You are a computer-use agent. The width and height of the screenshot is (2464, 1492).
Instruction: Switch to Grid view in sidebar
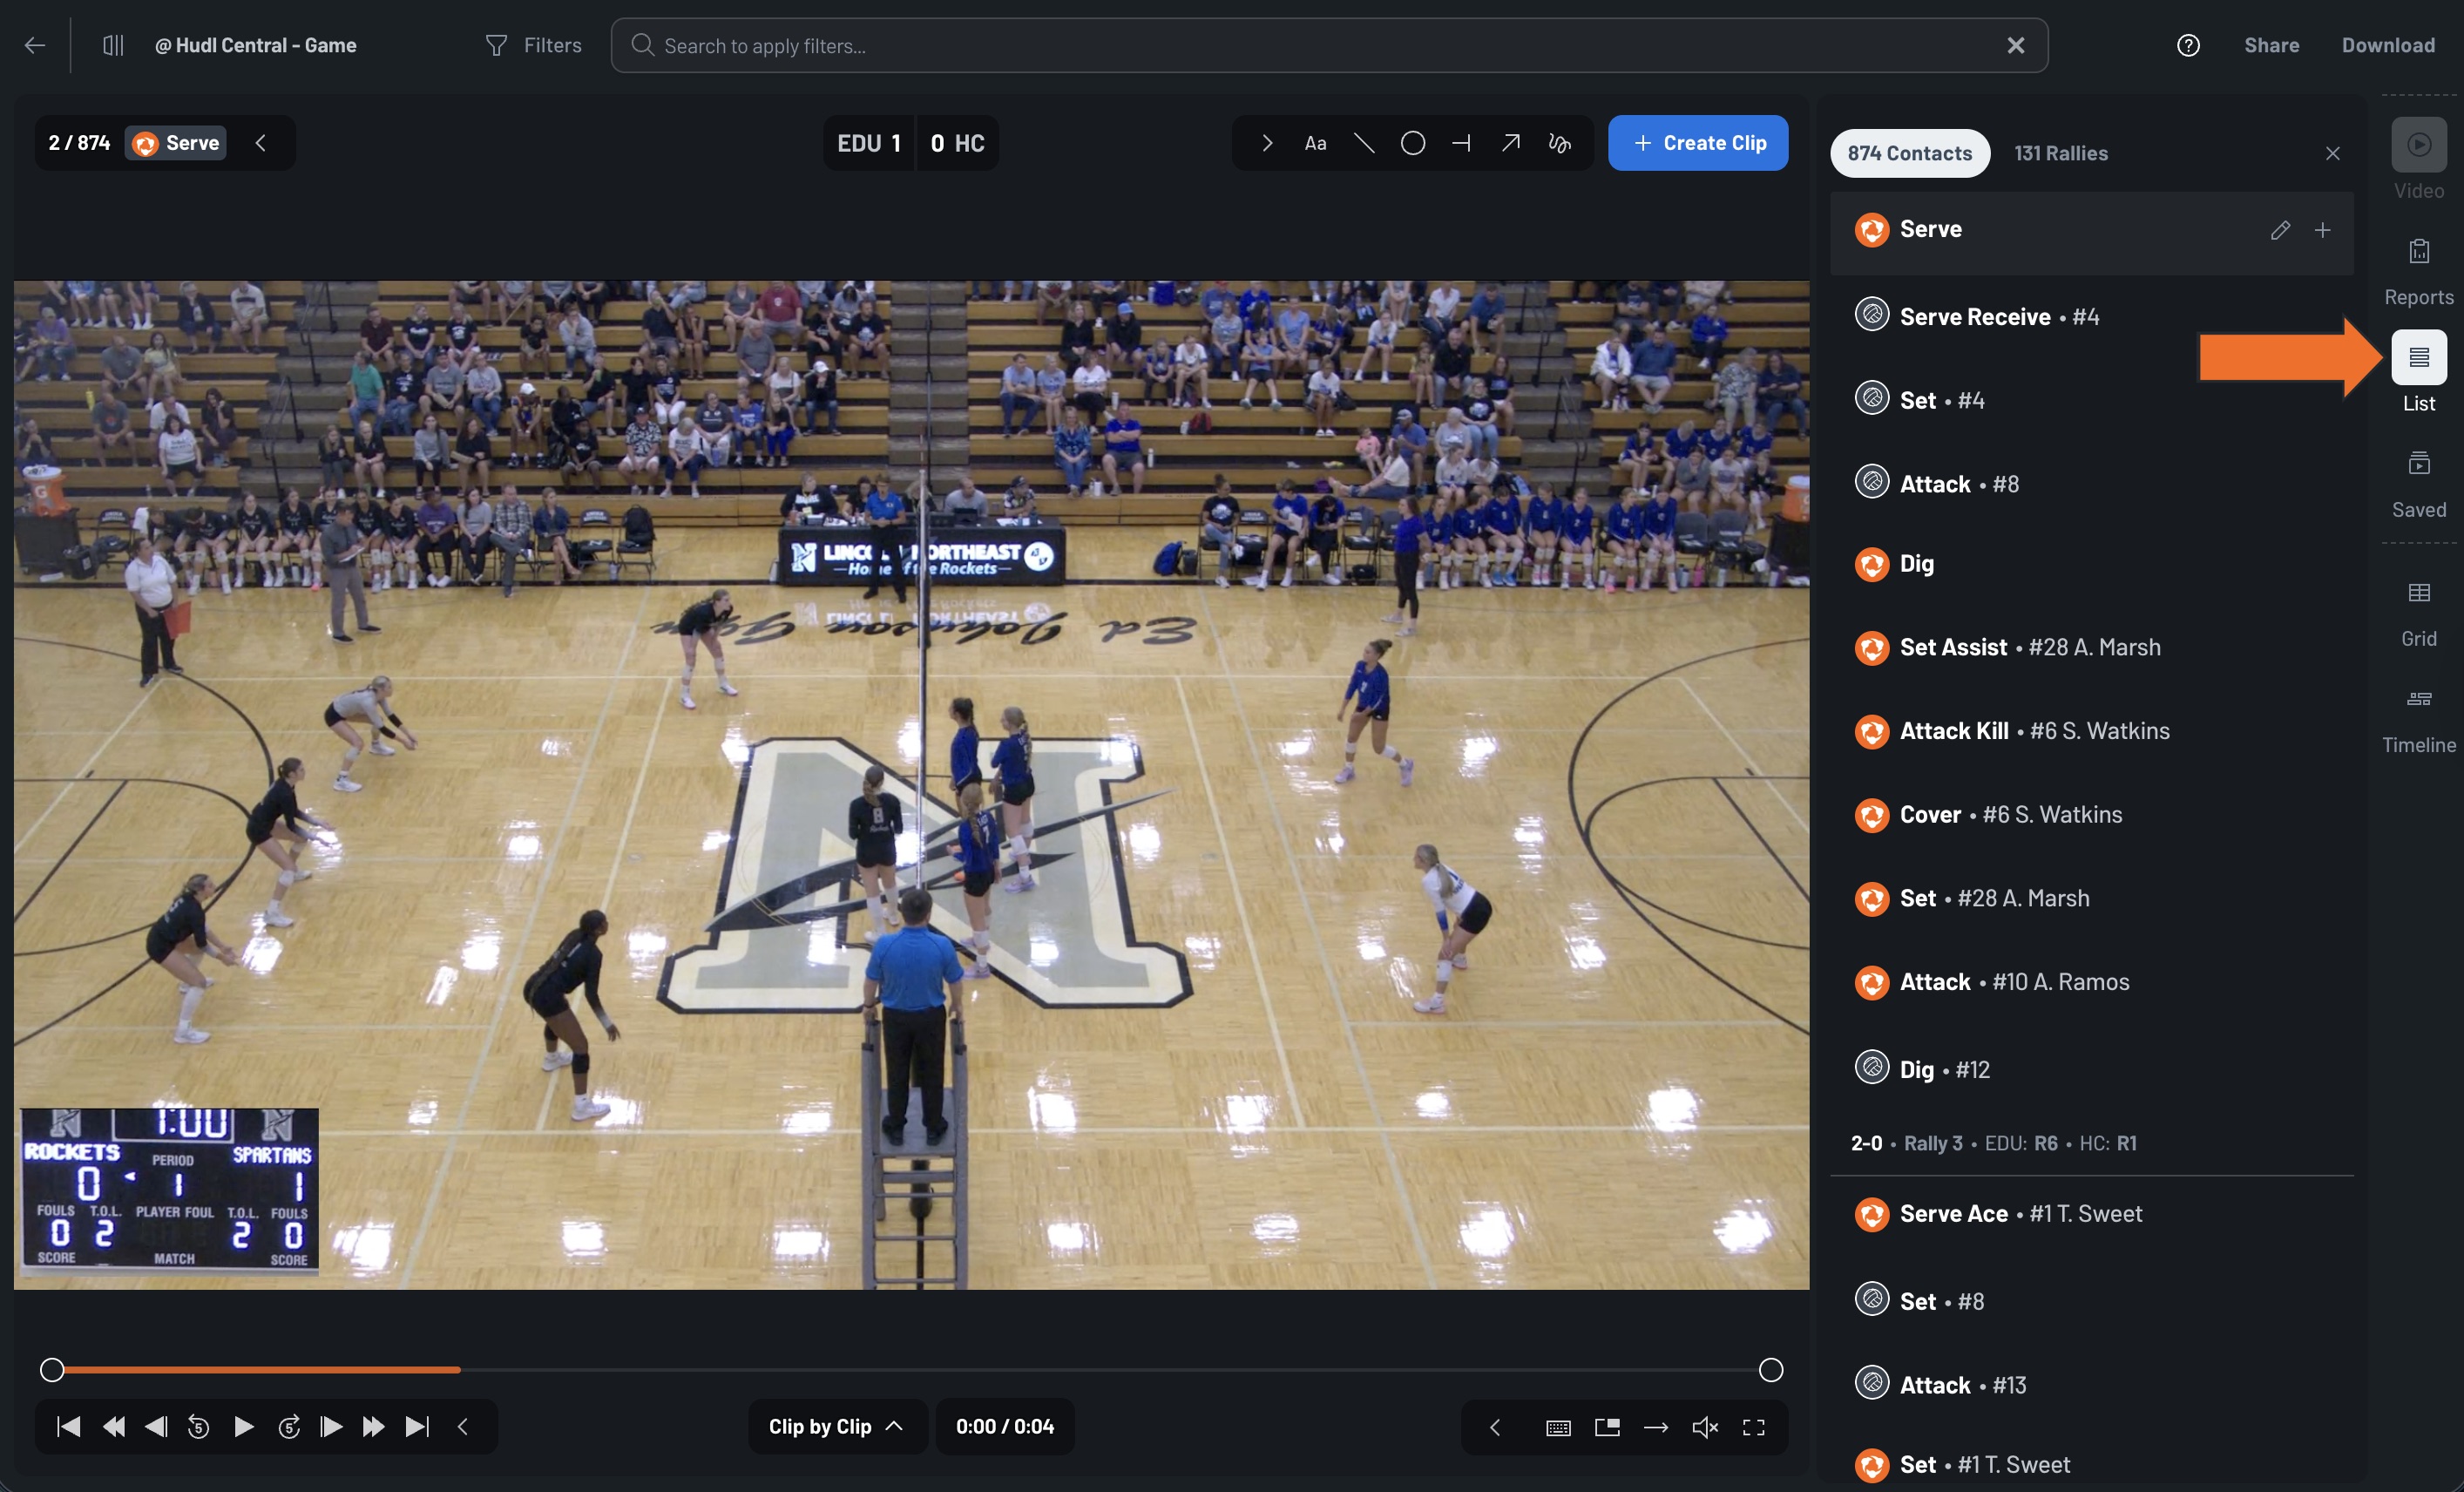(x=2418, y=612)
